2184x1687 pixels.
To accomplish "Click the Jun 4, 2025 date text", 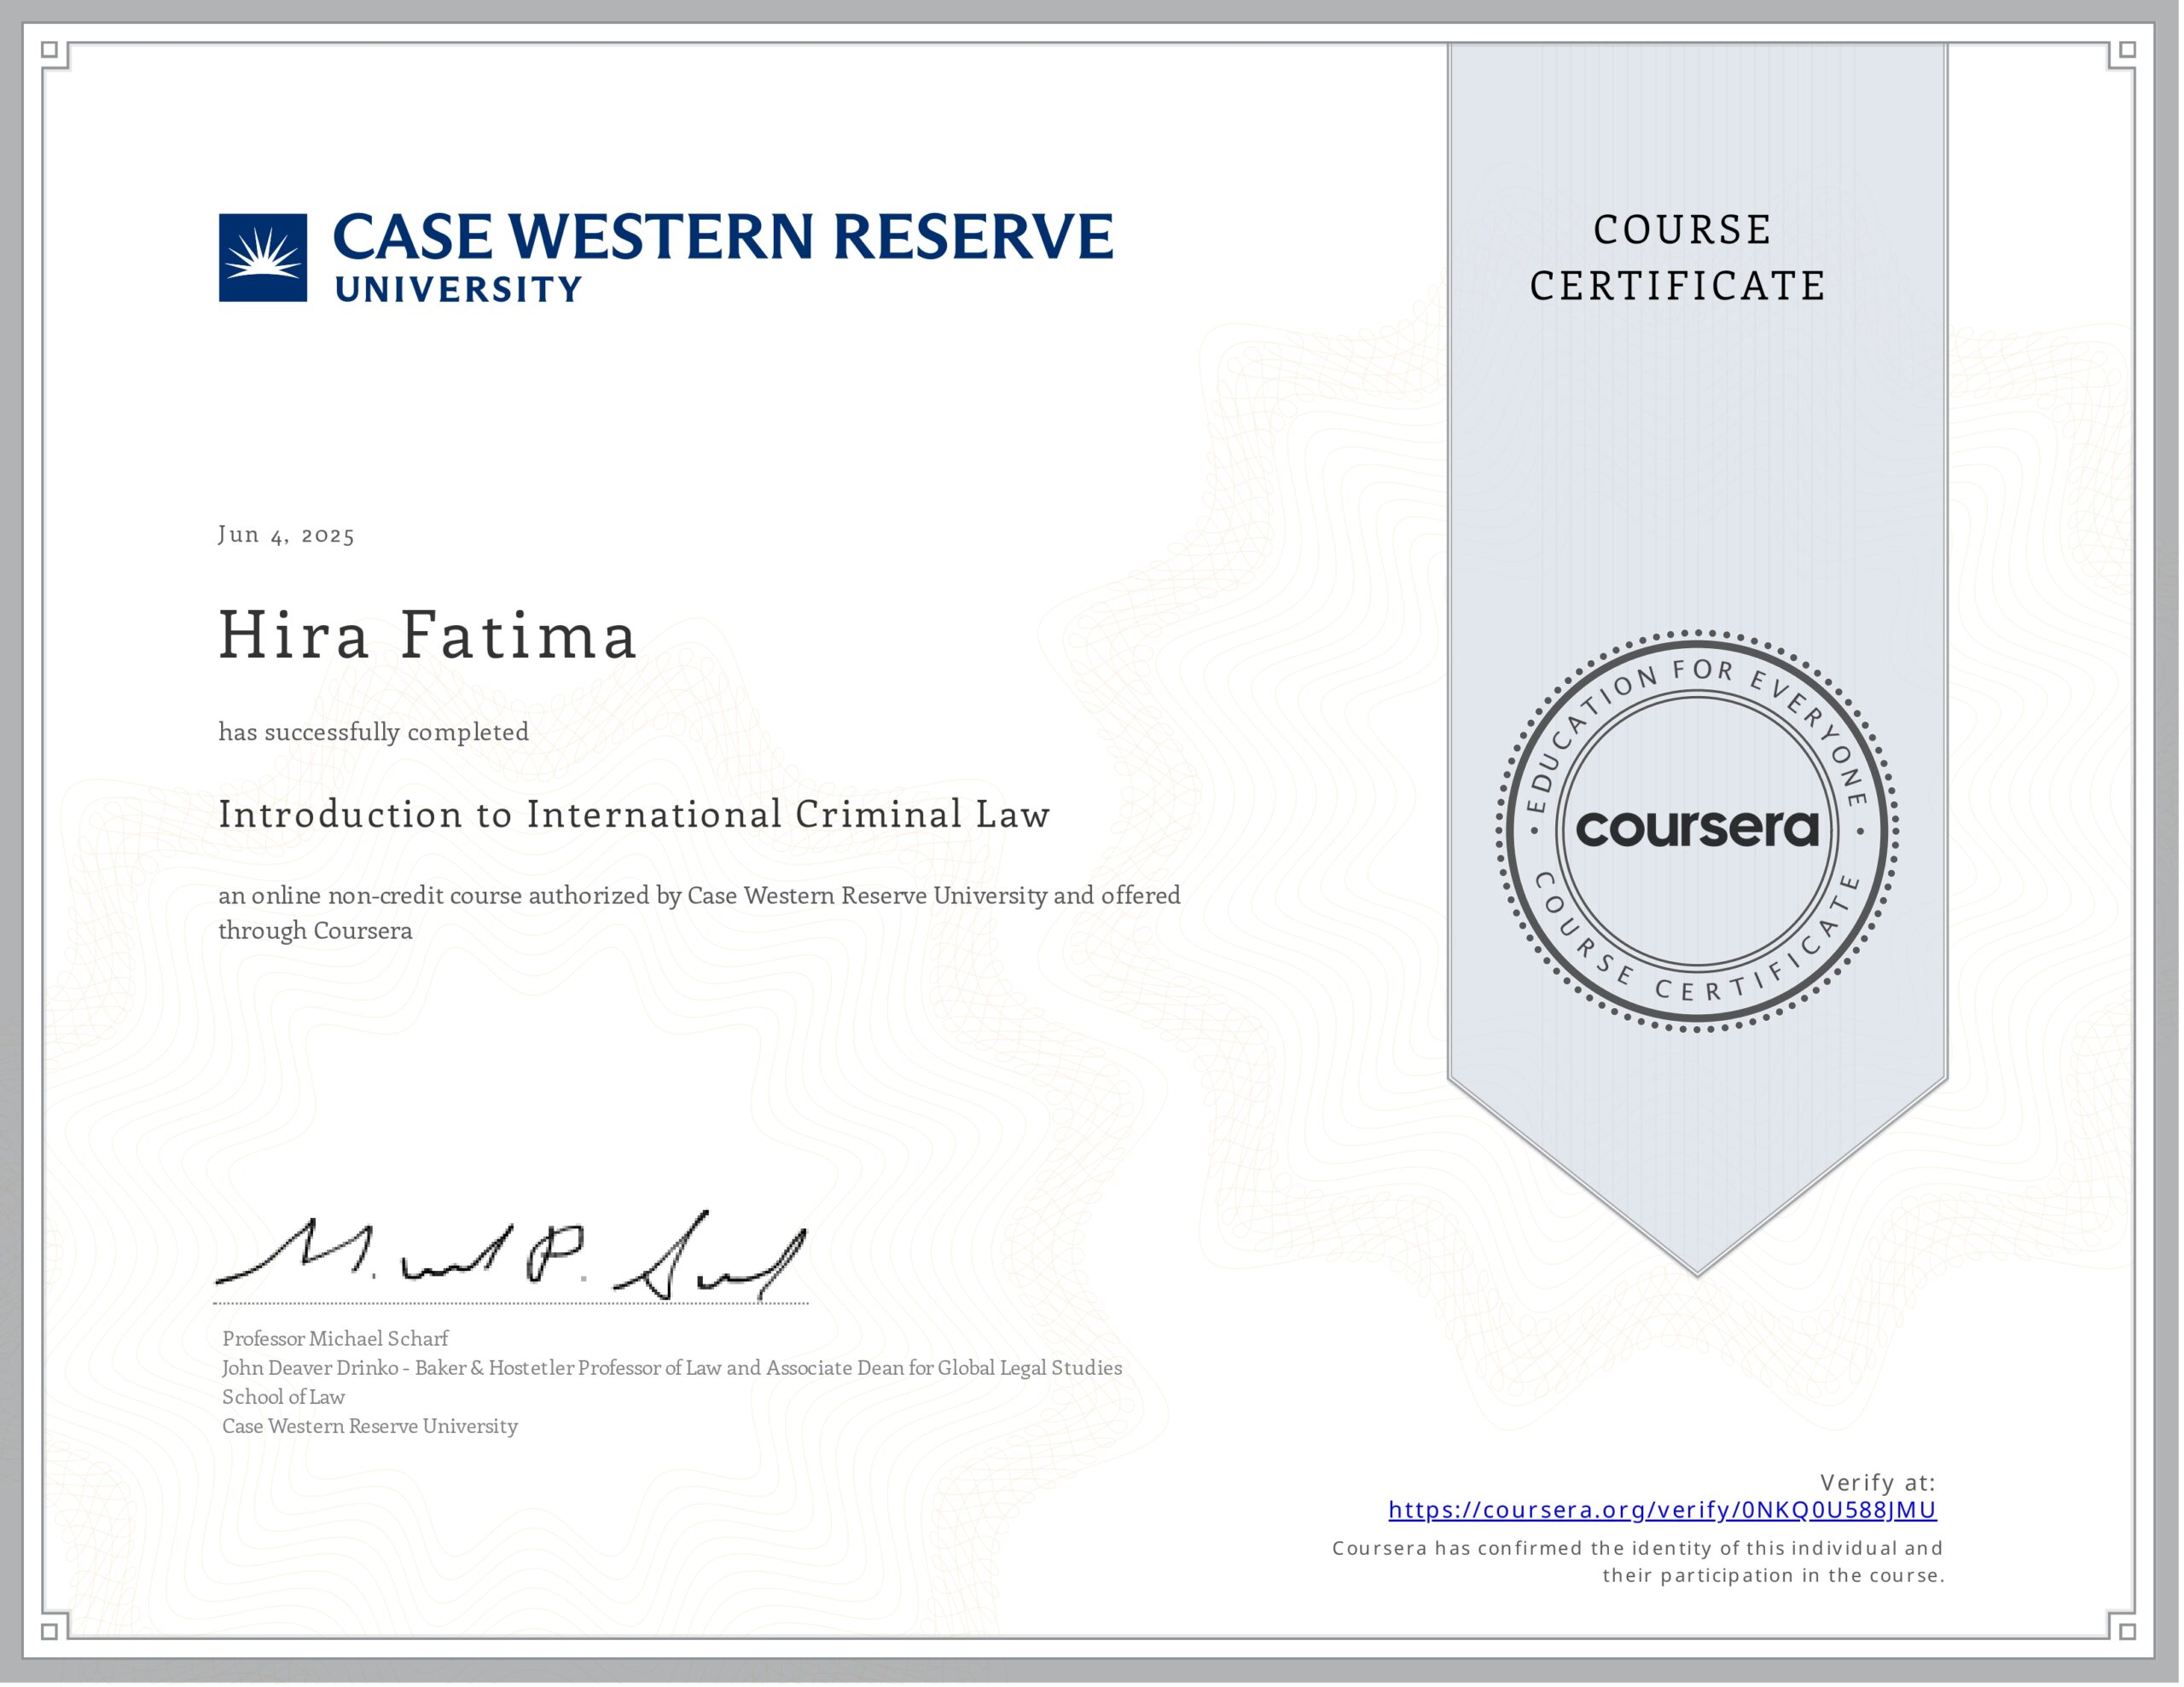I will pos(286,535).
